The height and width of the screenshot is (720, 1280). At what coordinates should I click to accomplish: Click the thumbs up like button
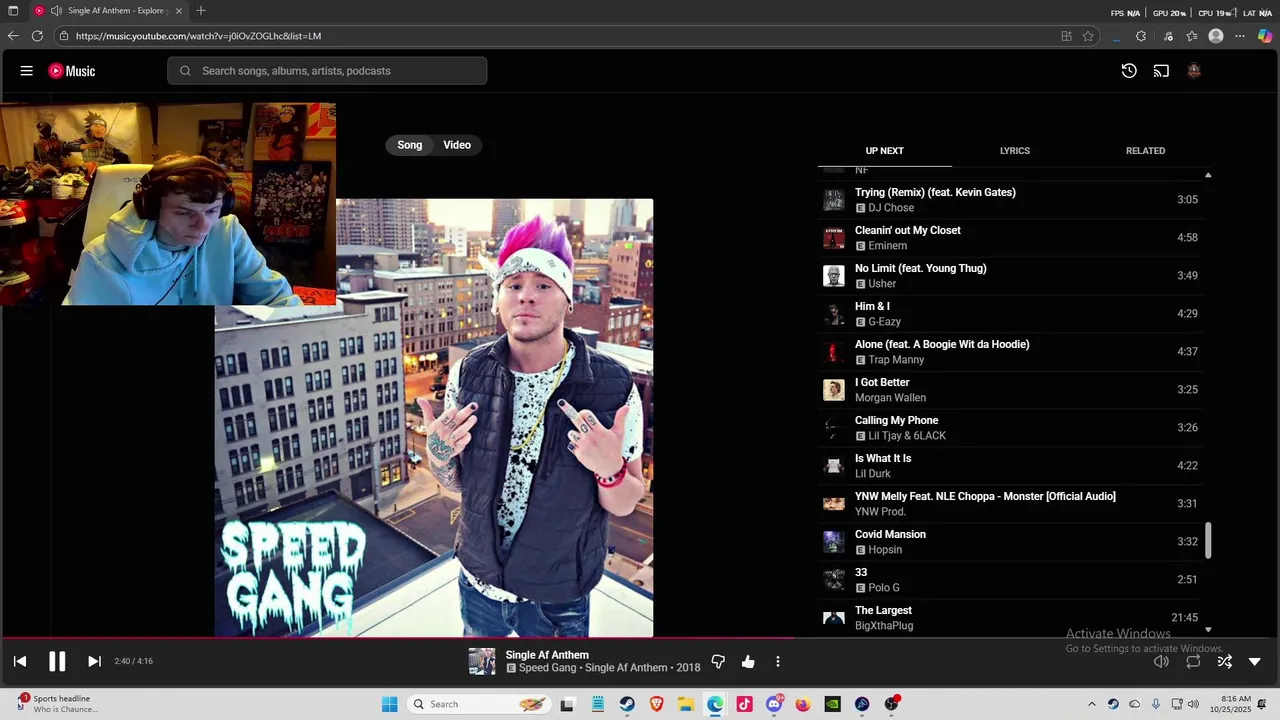click(748, 662)
